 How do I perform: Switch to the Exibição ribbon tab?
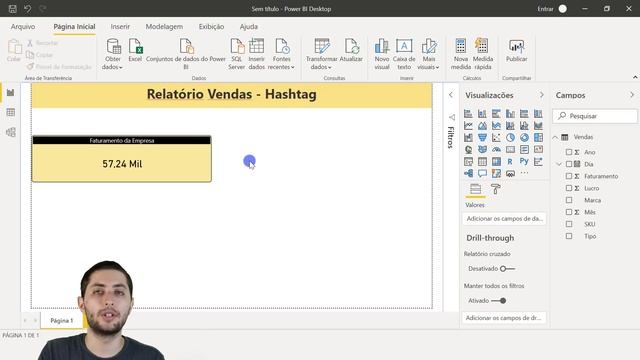coord(211,27)
